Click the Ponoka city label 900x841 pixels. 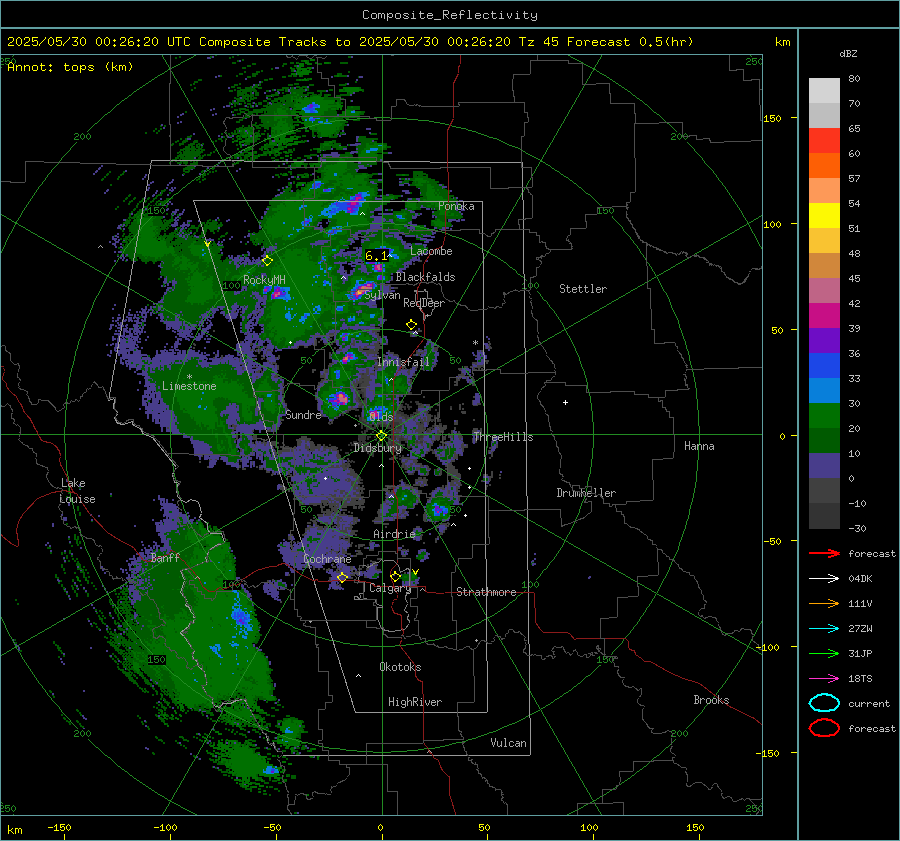click(x=456, y=206)
